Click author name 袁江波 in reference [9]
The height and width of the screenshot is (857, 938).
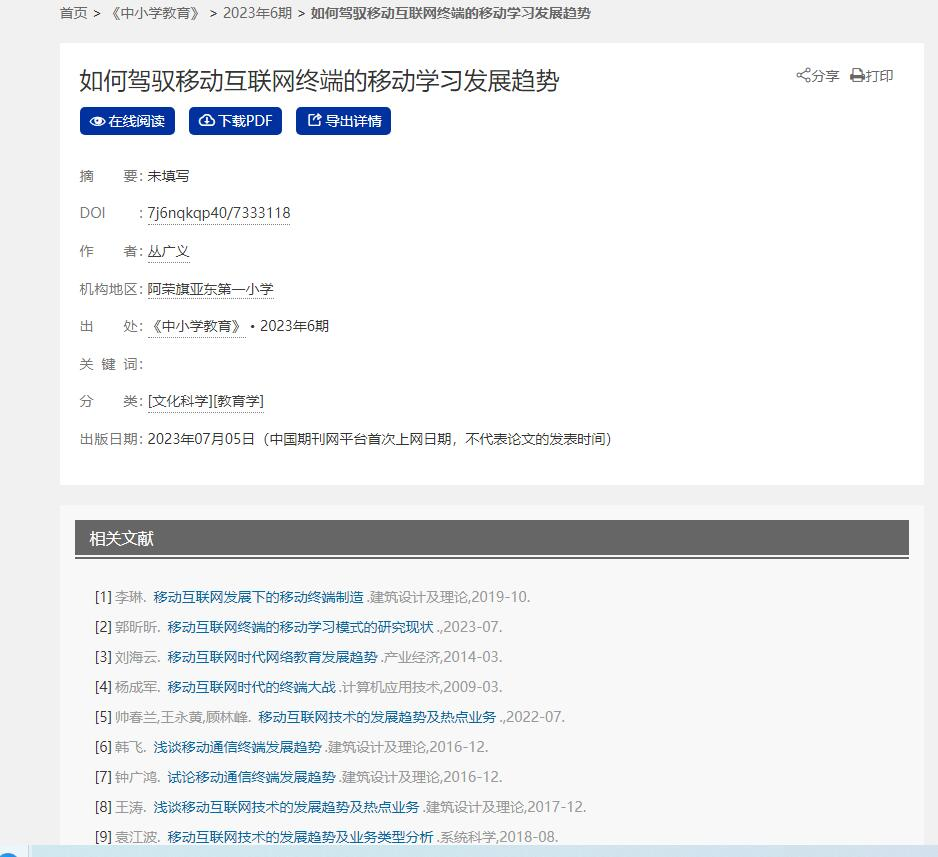(136, 837)
